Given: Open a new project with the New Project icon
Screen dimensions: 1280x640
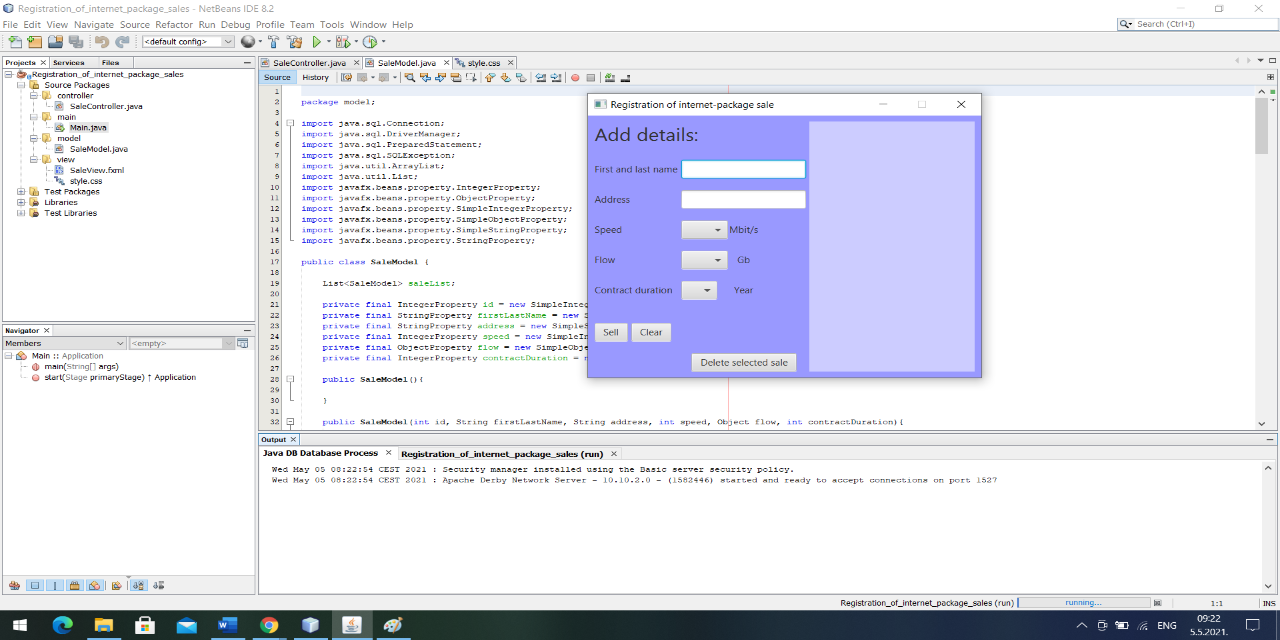Looking at the screenshot, I should [33, 42].
